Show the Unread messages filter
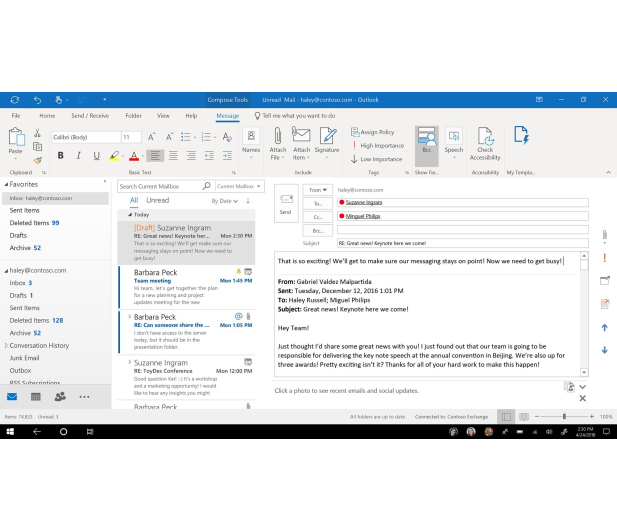 point(157,200)
